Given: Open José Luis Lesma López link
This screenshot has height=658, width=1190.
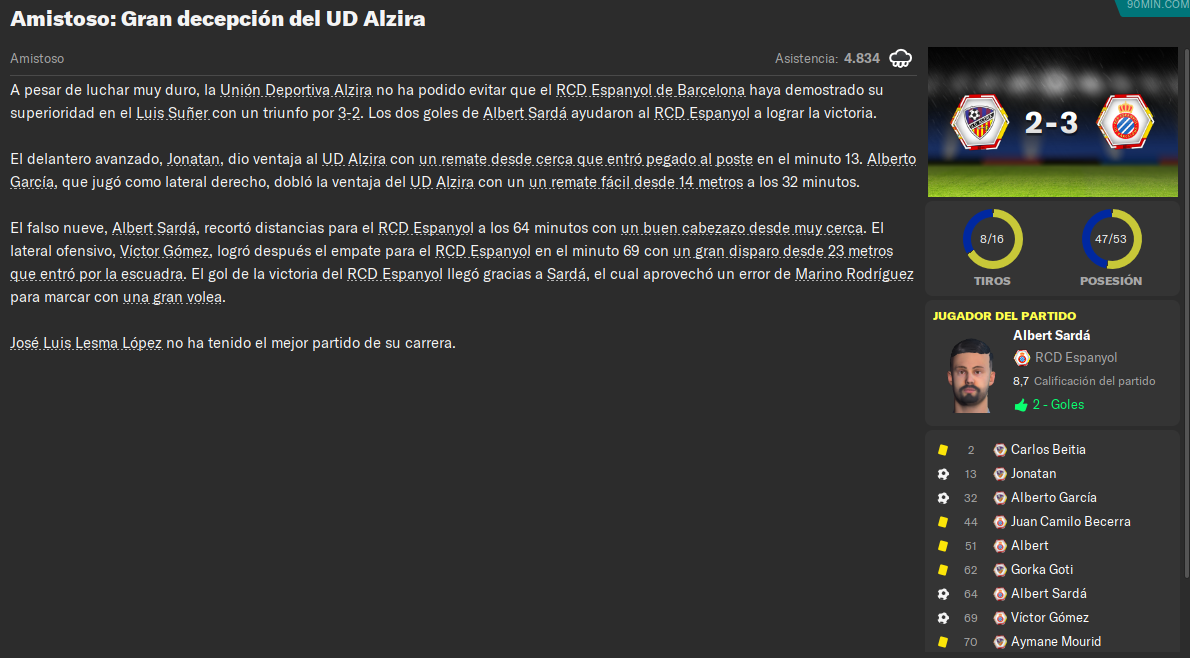Looking at the screenshot, I should [86, 343].
